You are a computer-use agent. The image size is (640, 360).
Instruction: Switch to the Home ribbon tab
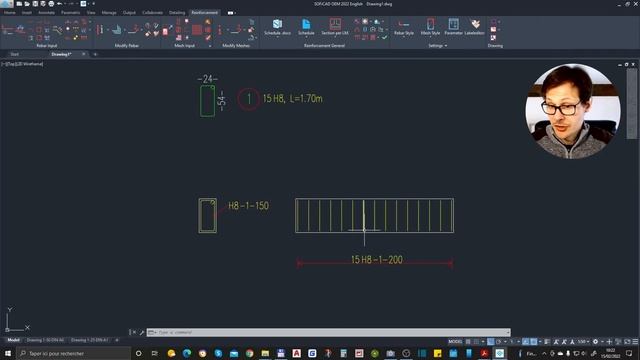pyautogui.click(x=10, y=13)
